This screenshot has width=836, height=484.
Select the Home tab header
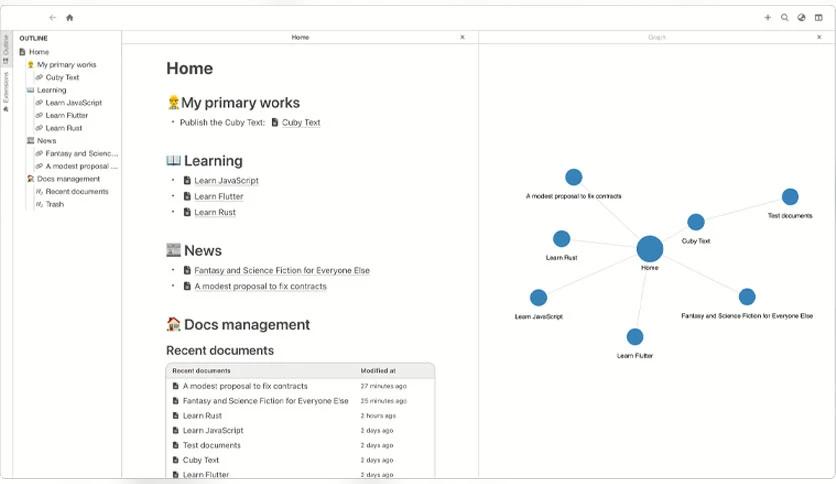(x=300, y=37)
